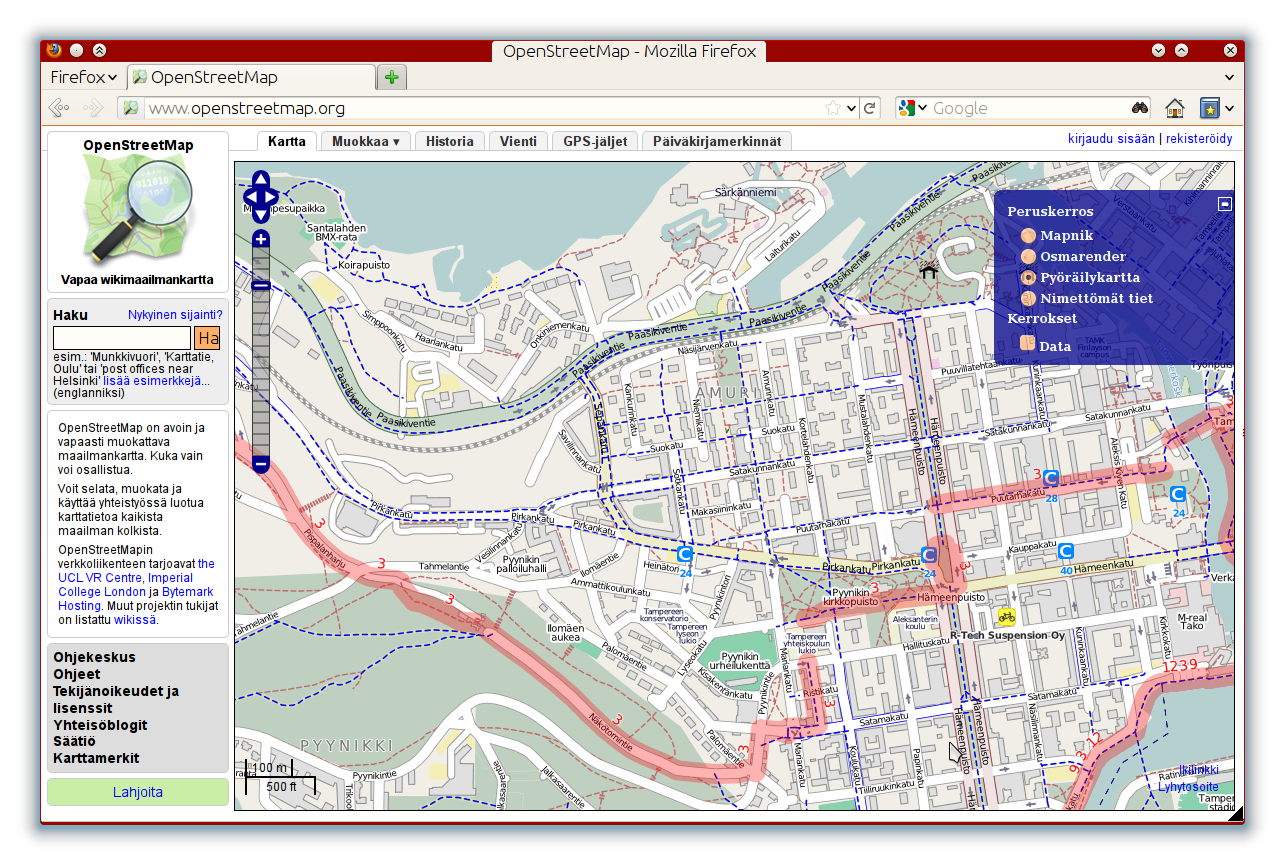Image resolution: width=1285 pixels, height=865 pixels.
Task: Click the zoom bar track below handle
Action: (x=261, y=372)
